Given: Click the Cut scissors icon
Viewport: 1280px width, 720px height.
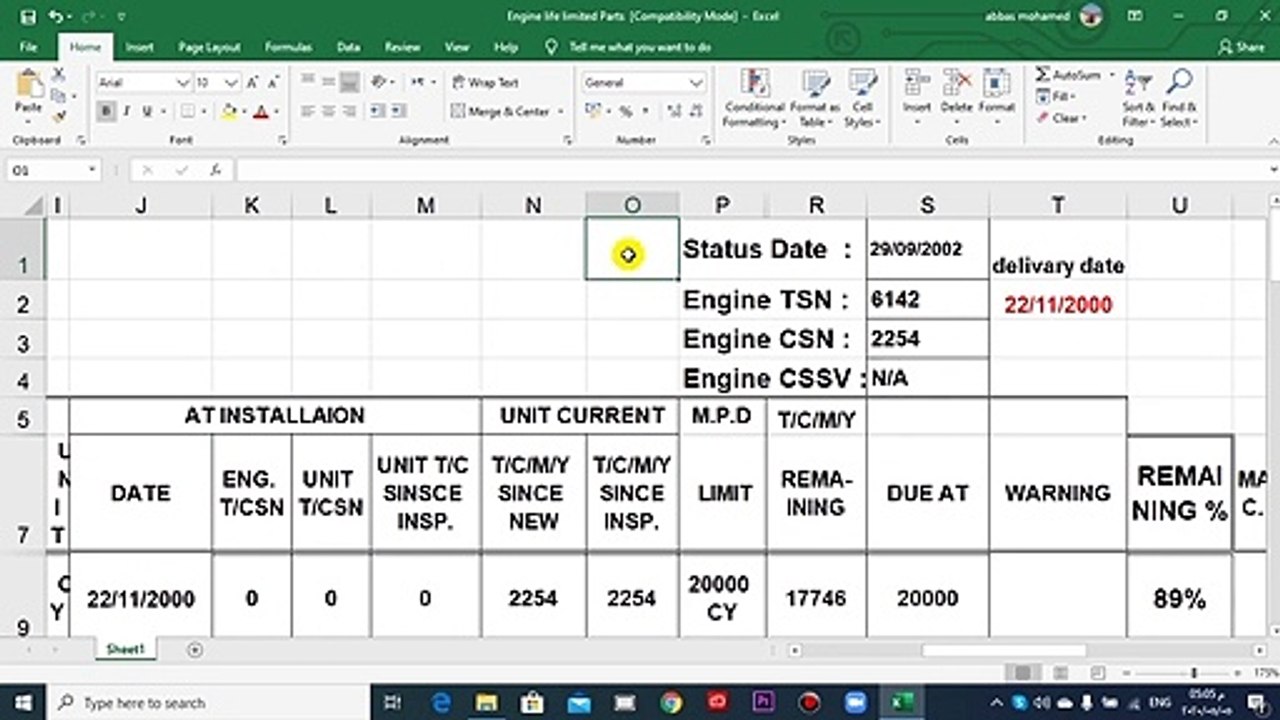Looking at the screenshot, I should tap(59, 74).
